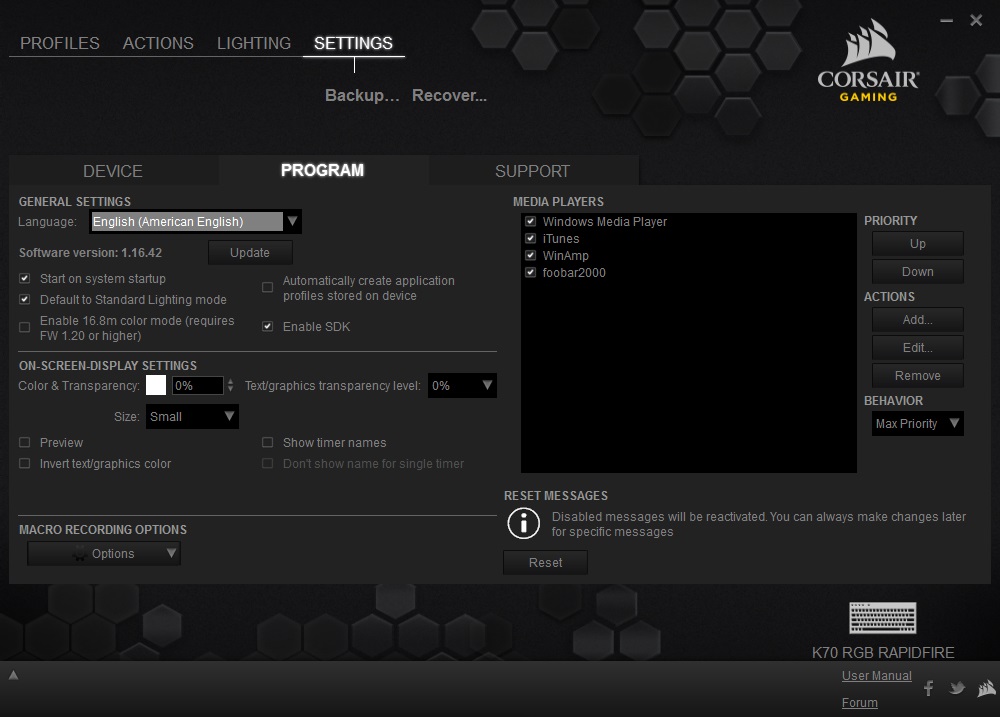This screenshot has height=717, width=1000.
Task: Click the Corsair sails icon in footer
Action: coord(987,688)
